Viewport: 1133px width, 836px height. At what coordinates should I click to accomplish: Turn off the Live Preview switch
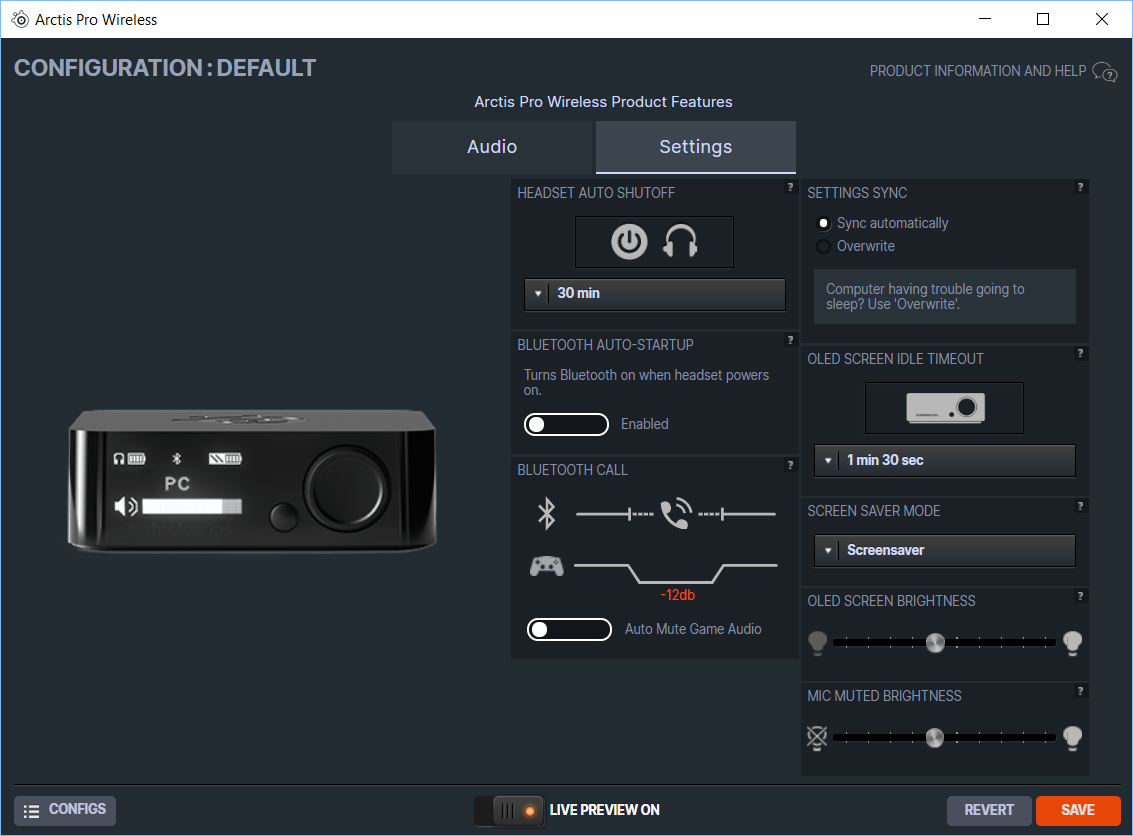pyautogui.click(x=510, y=811)
